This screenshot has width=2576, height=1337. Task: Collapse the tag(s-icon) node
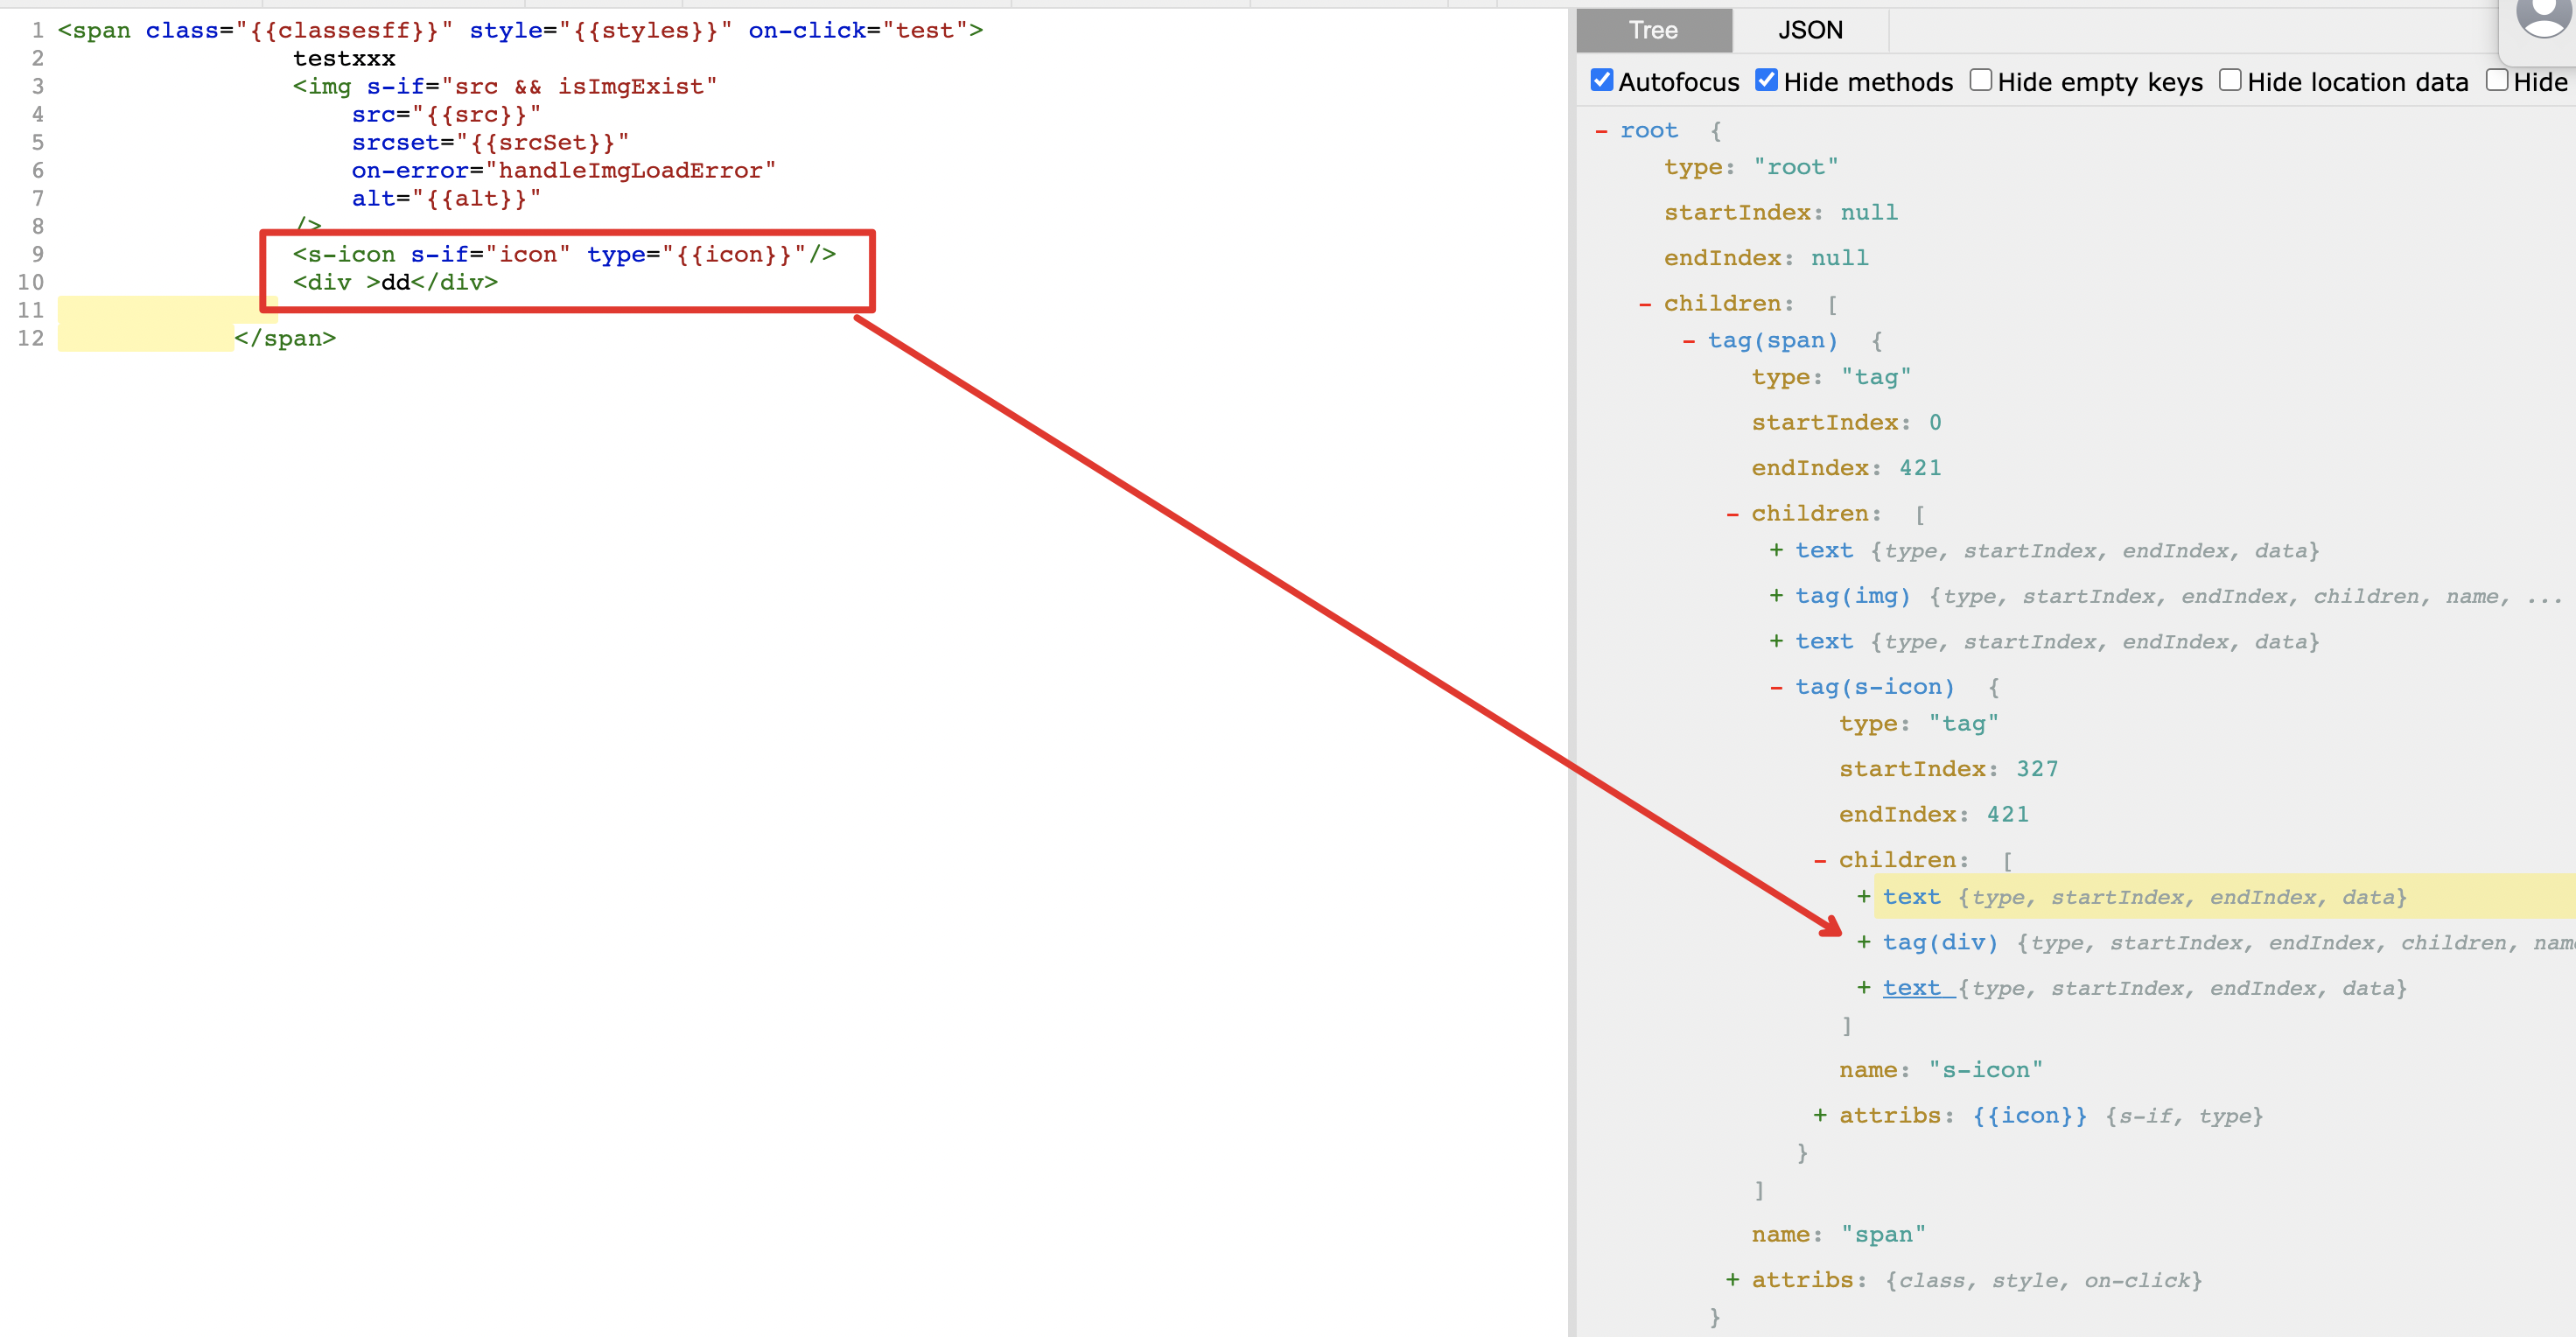click(x=1776, y=687)
